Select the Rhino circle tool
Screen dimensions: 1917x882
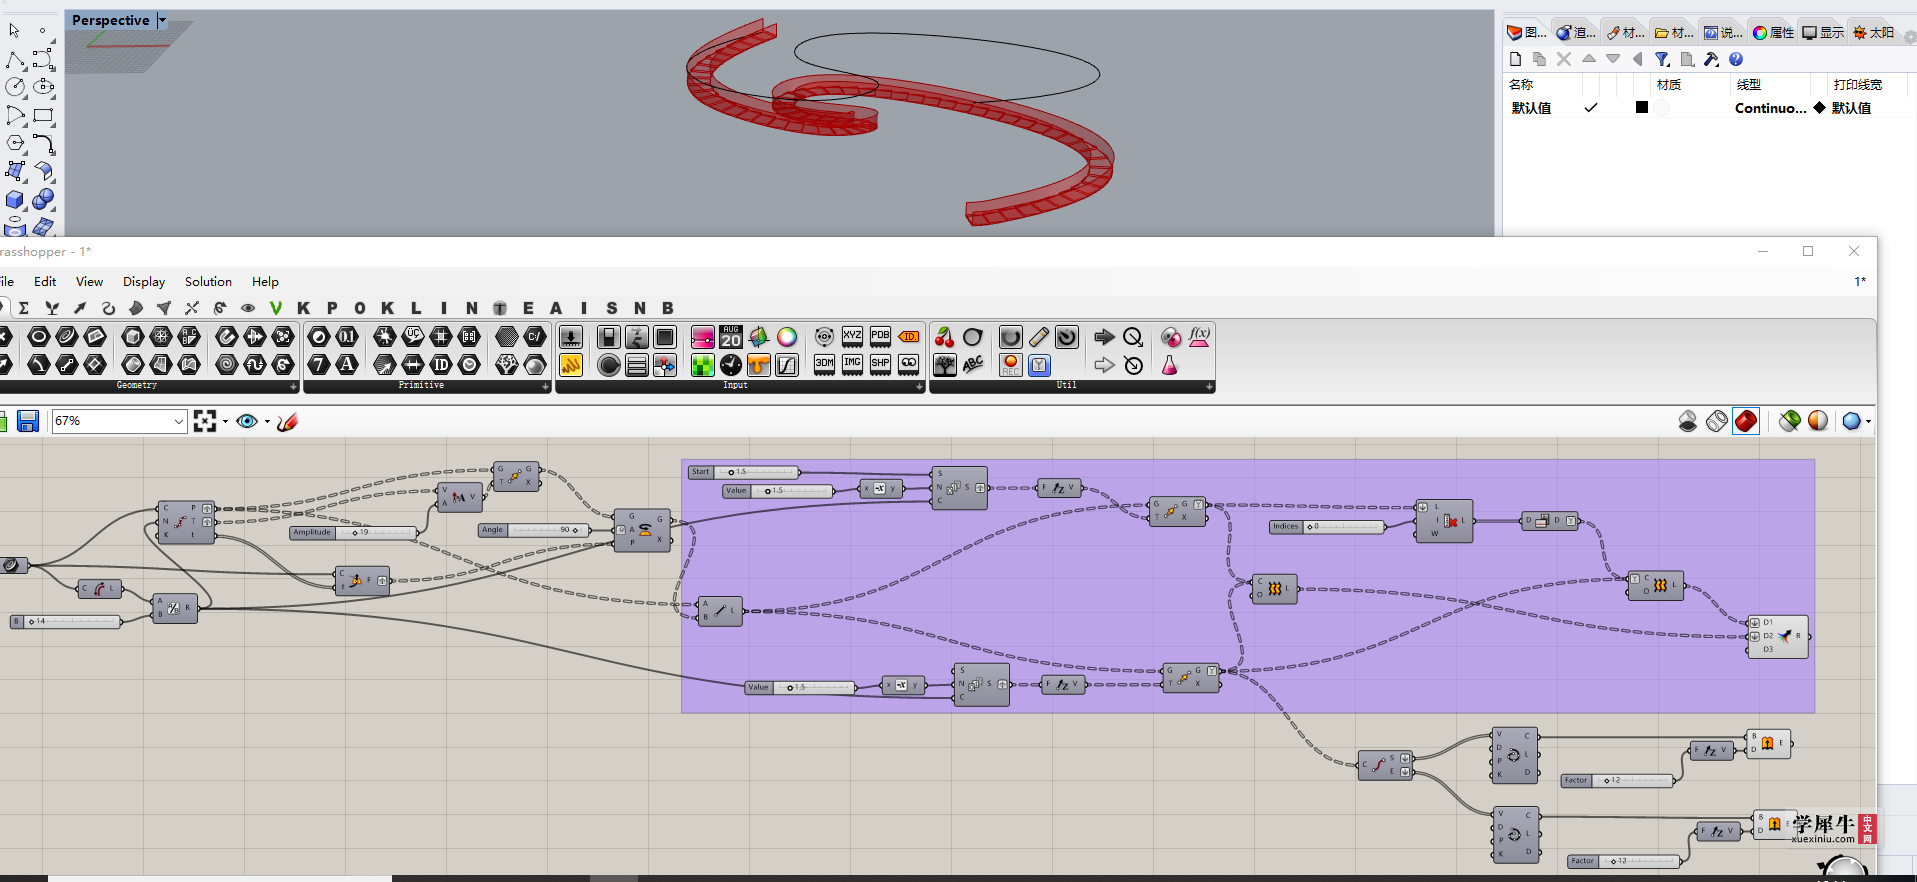(15, 87)
